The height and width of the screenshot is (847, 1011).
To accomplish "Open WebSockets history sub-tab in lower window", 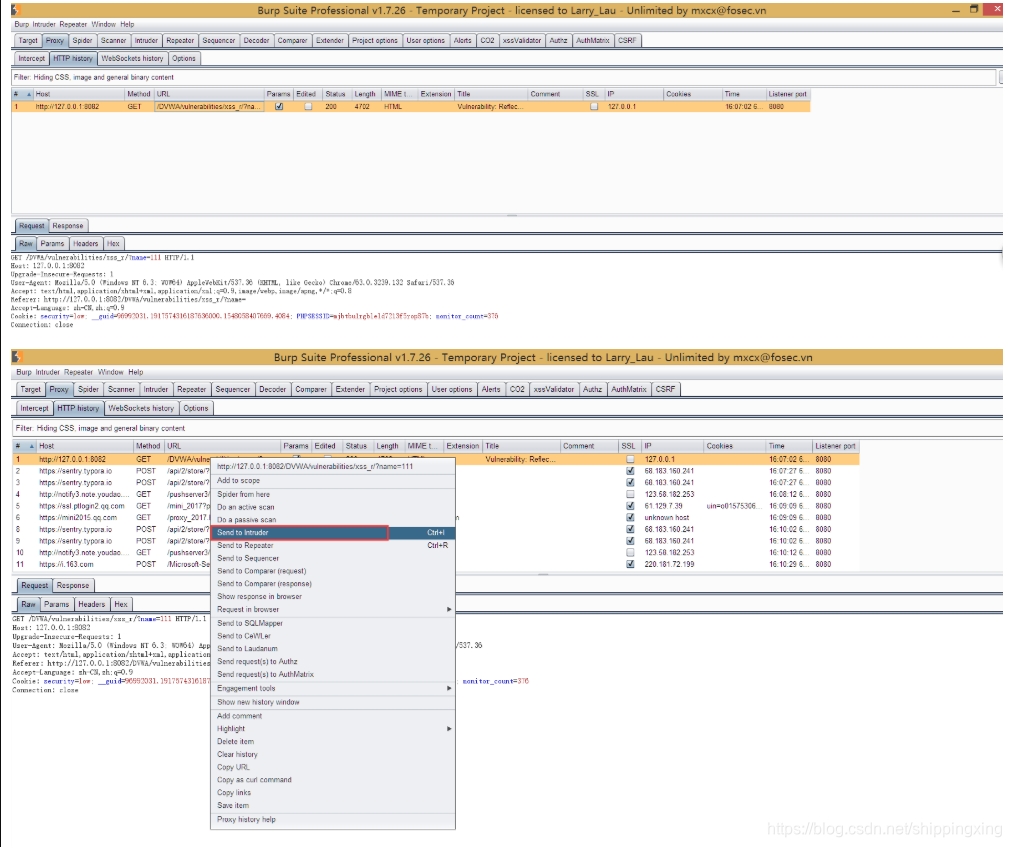I will (x=141, y=409).
